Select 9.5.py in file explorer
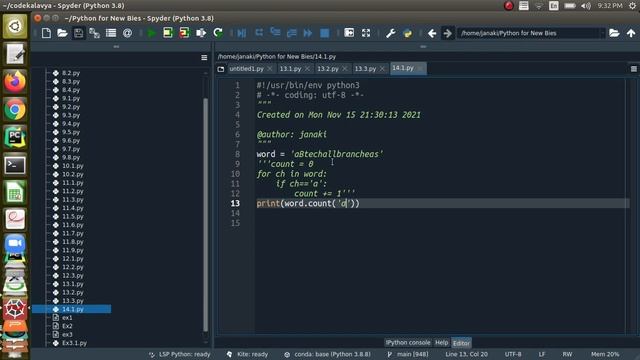The height and width of the screenshot is (360, 640). click(71, 132)
